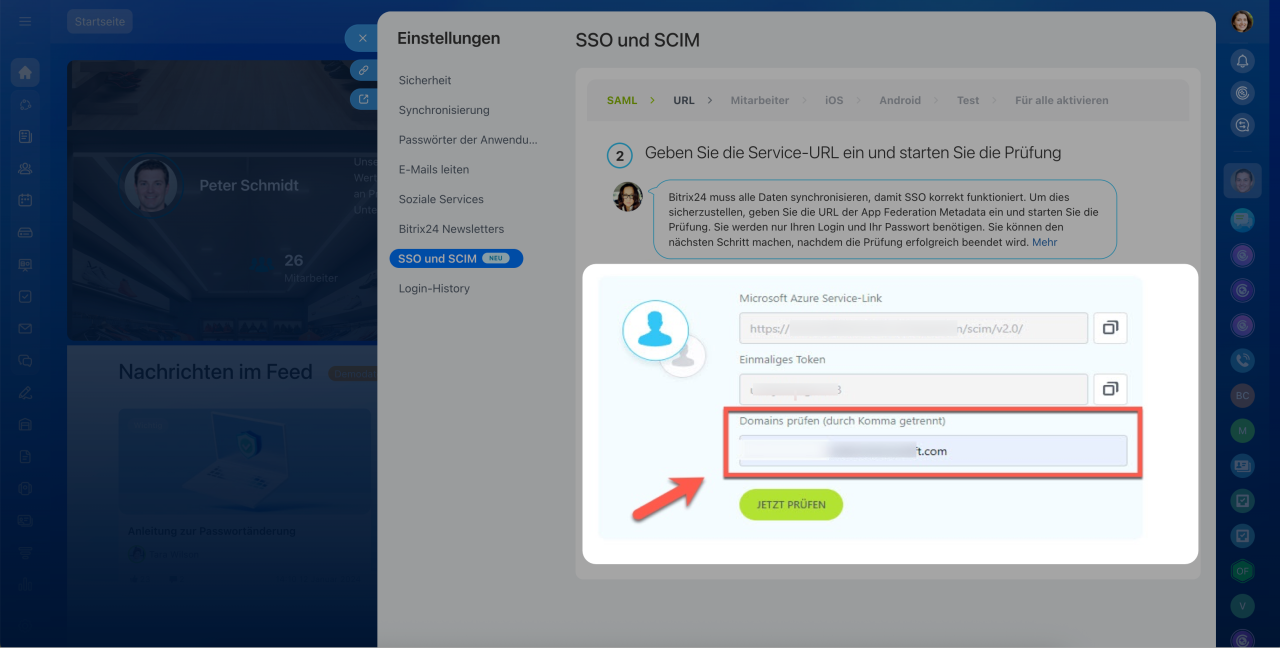
Task: Go to the iOS step
Action: click(x=834, y=100)
